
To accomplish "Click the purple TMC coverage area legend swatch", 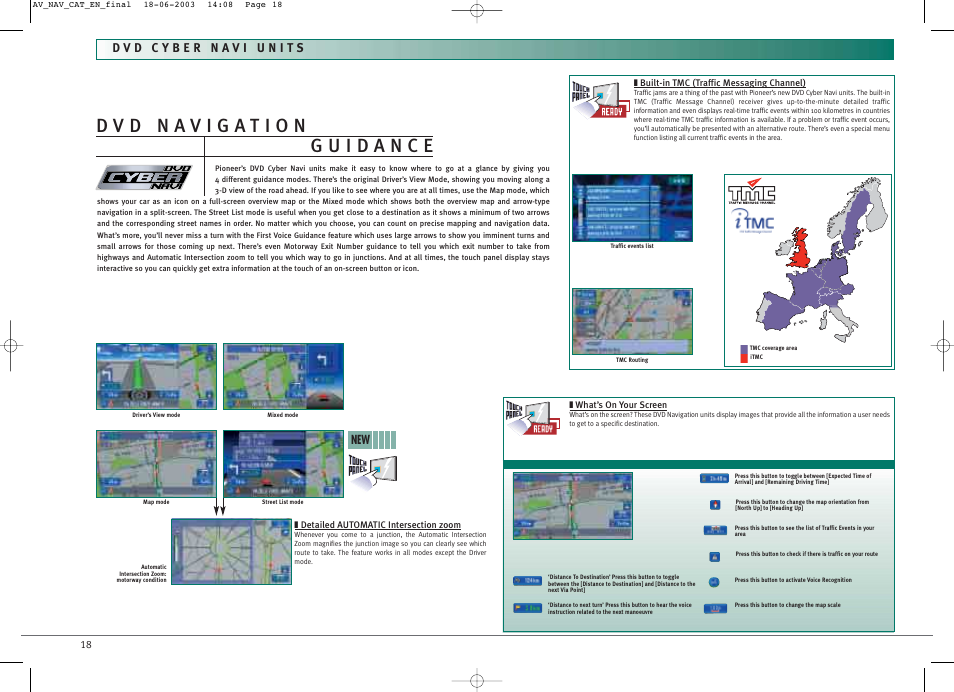I will coord(743,349).
